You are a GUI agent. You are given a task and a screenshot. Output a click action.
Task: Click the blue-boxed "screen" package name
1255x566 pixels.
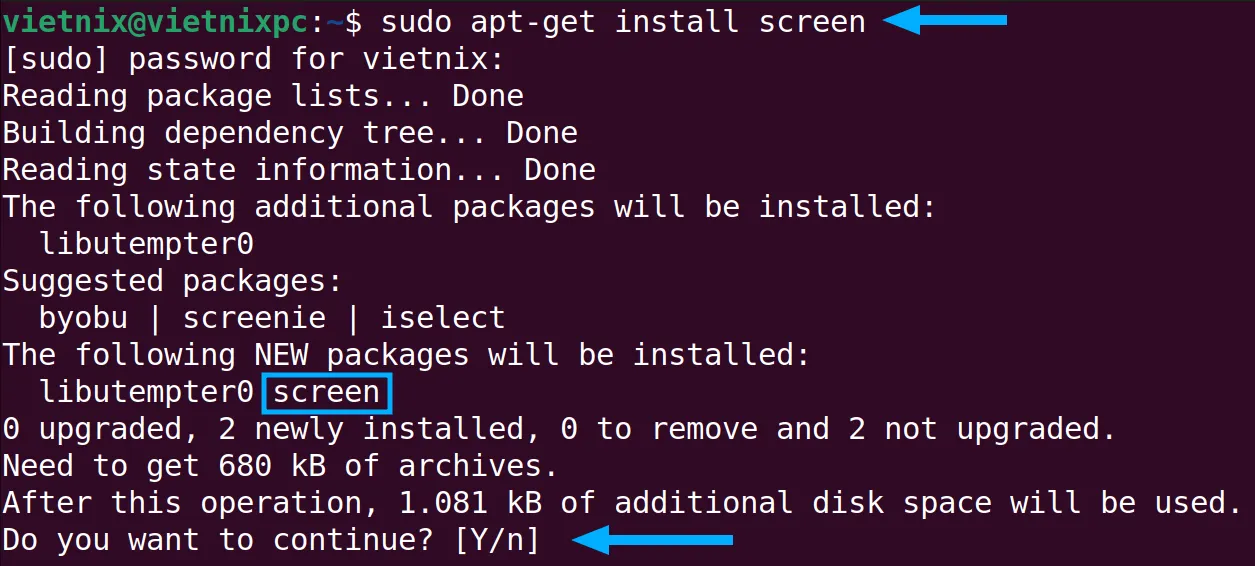click(x=327, y=393)
